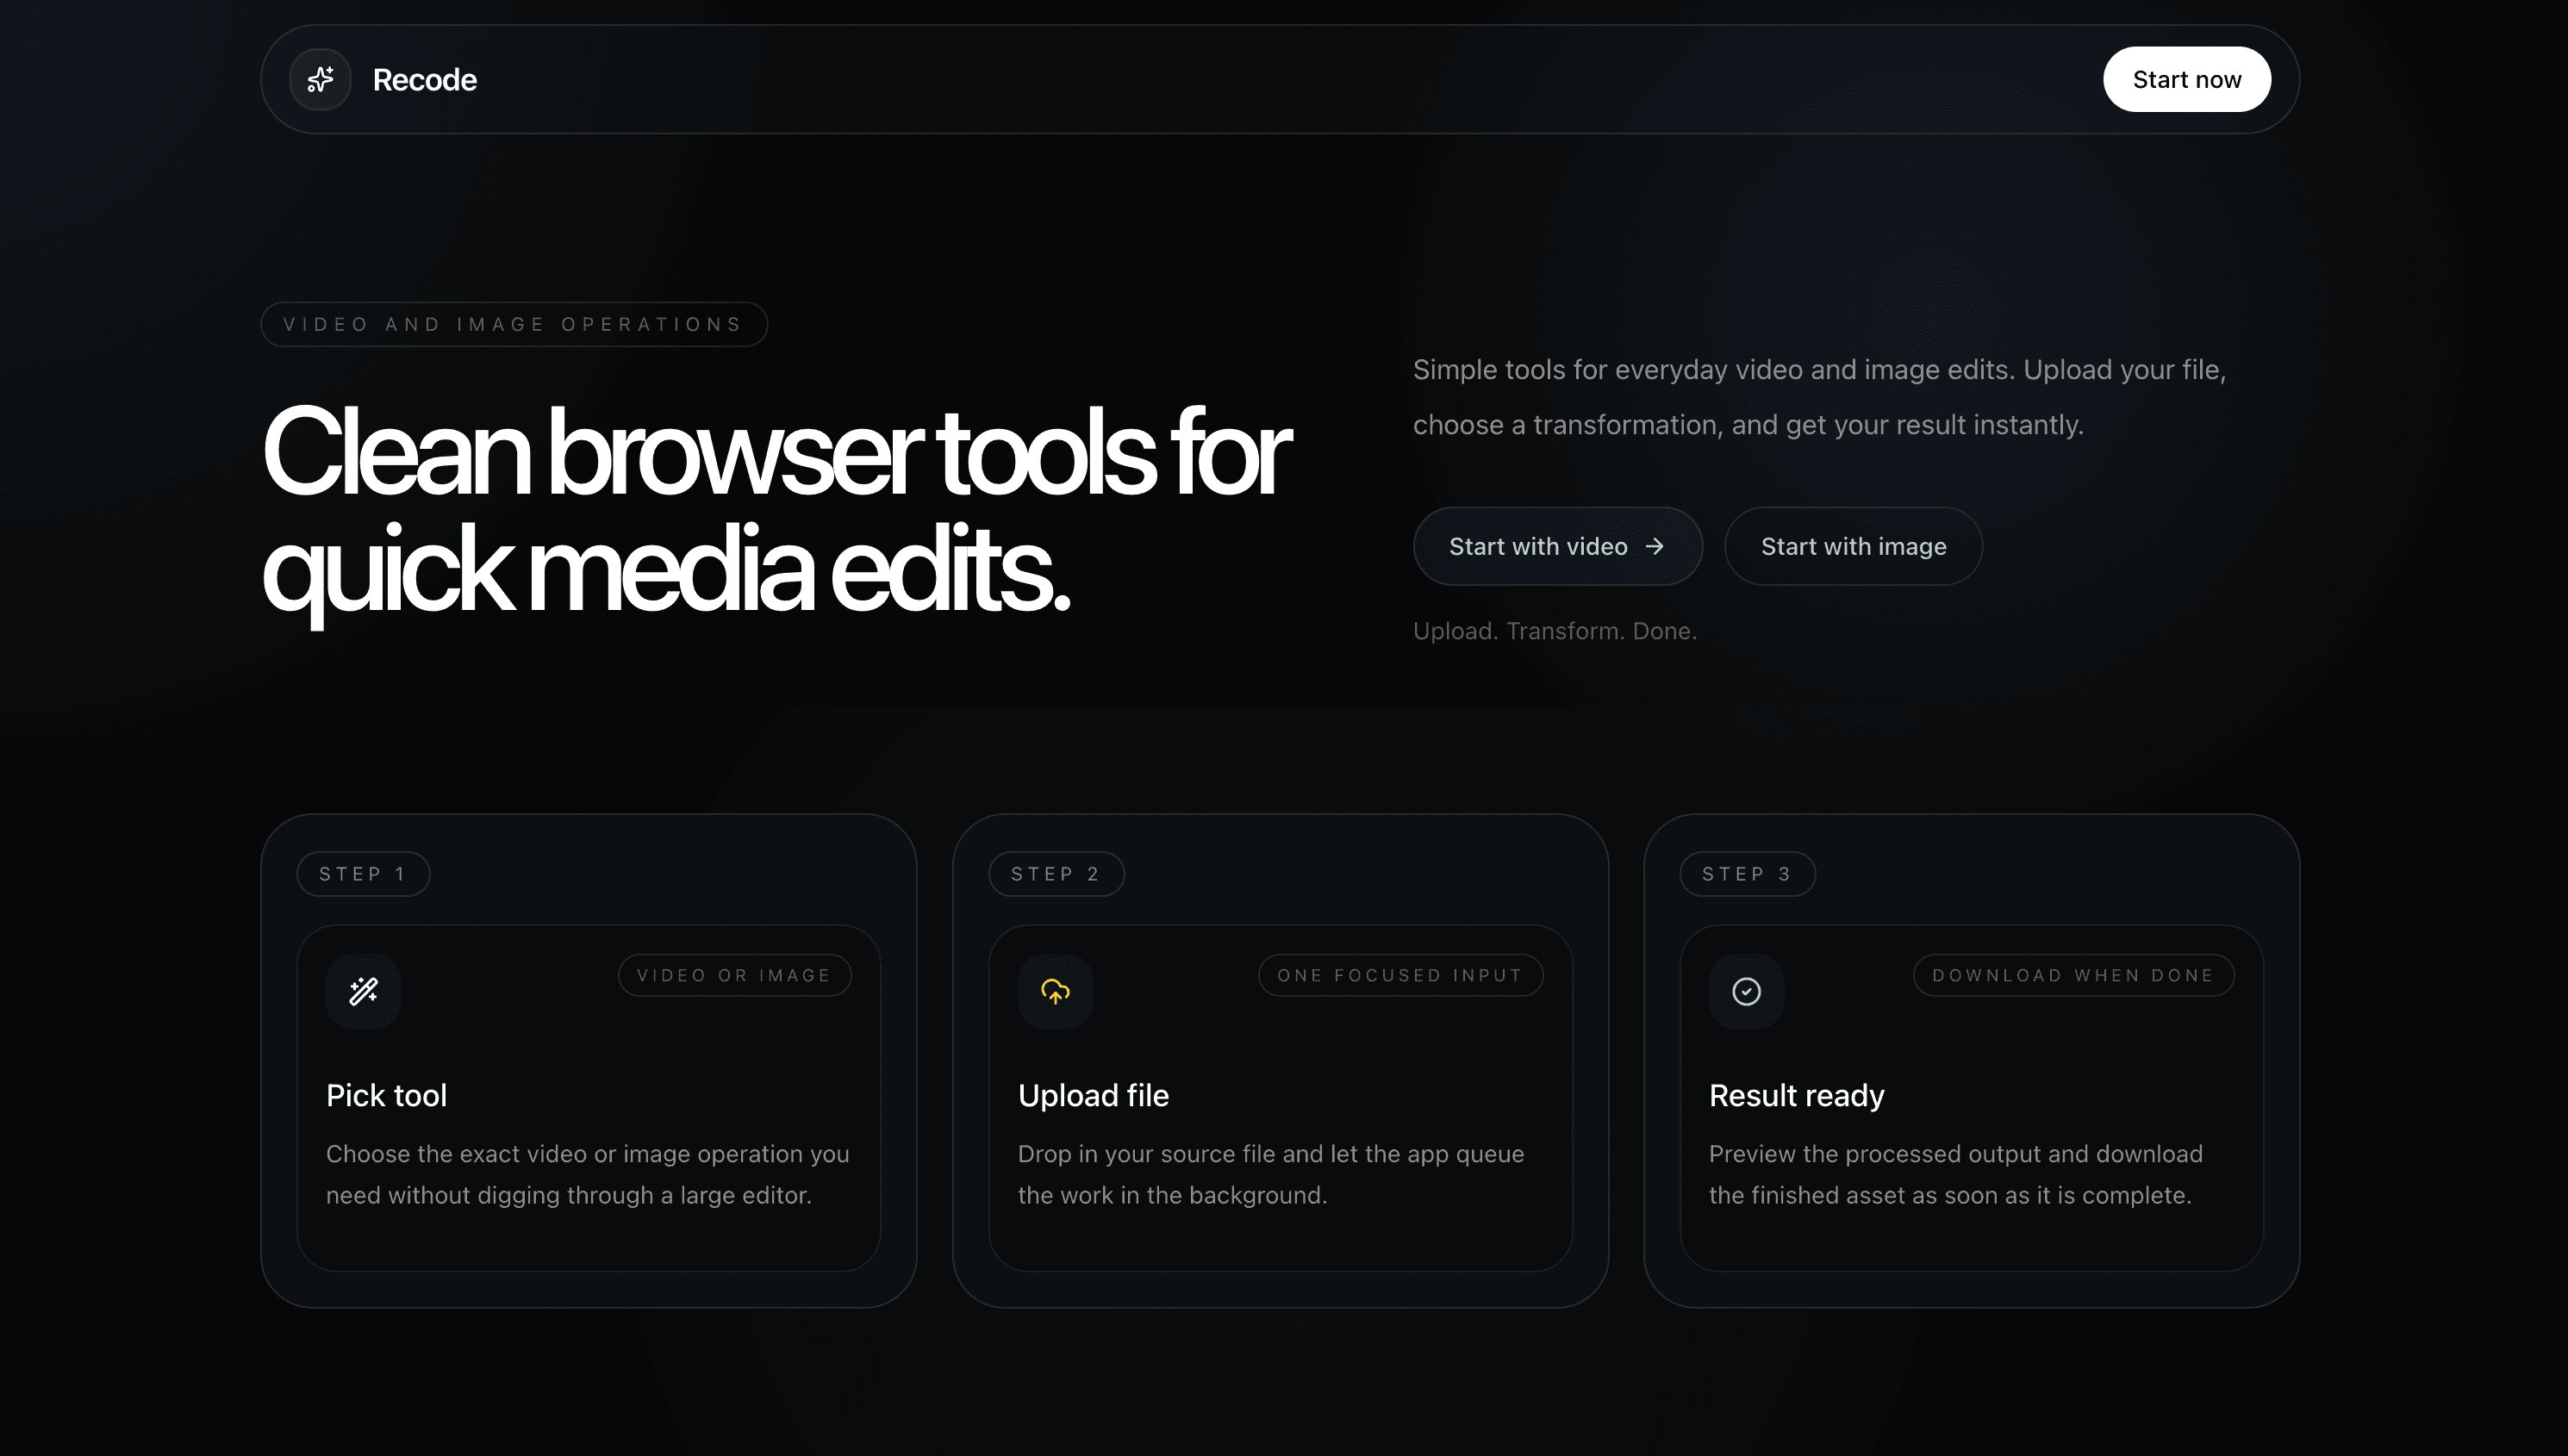The width and height of the screenshot is (2568, 1456).
Task: Click the cloud upload icon
Action: click(x=1055, y=991)
